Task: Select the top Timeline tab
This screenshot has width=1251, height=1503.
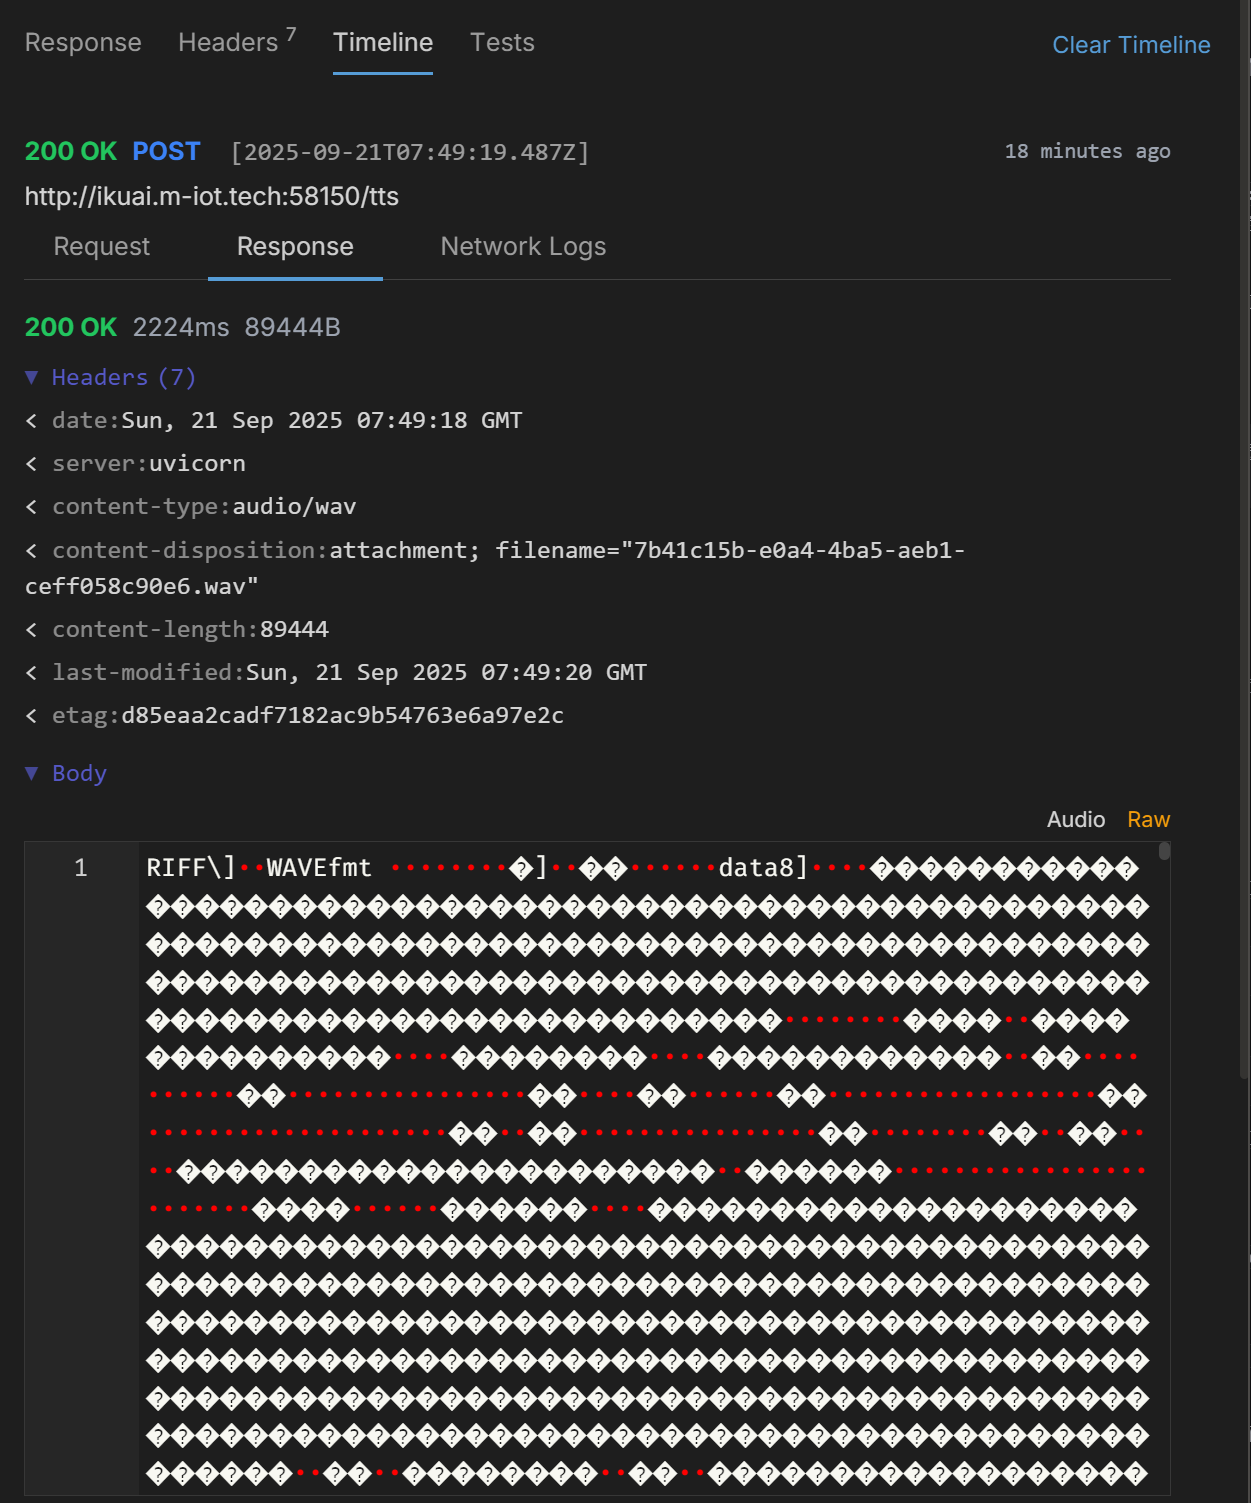Action: point(383,43)
